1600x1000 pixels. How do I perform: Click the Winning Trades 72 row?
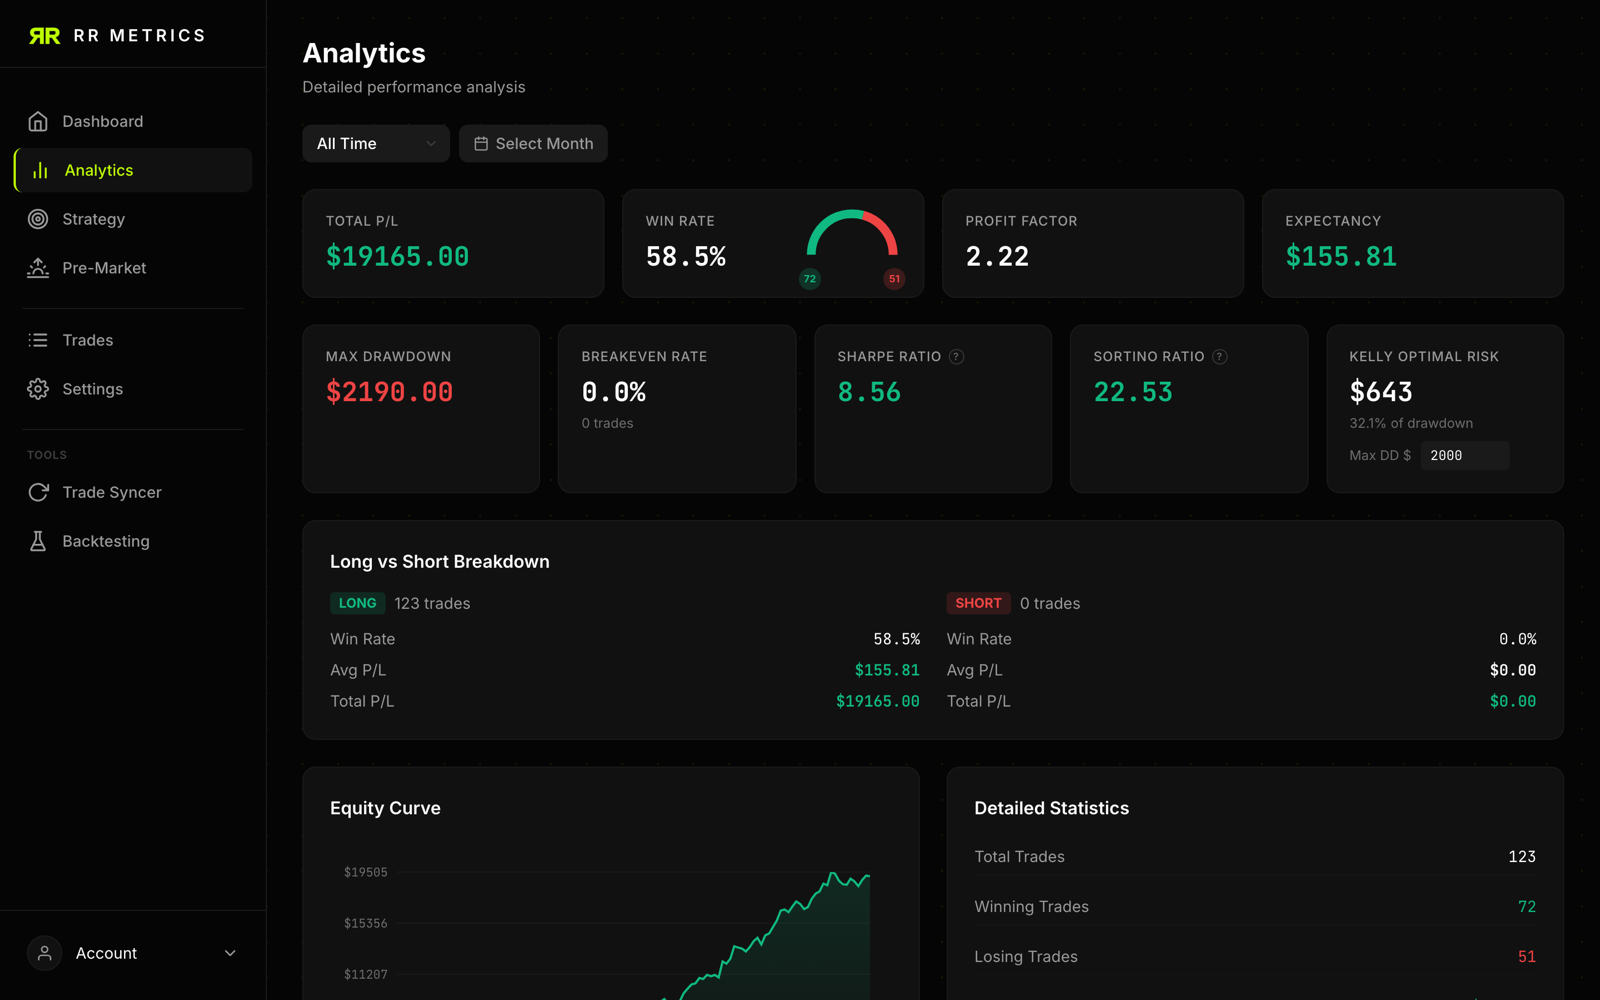point(1255,906)
